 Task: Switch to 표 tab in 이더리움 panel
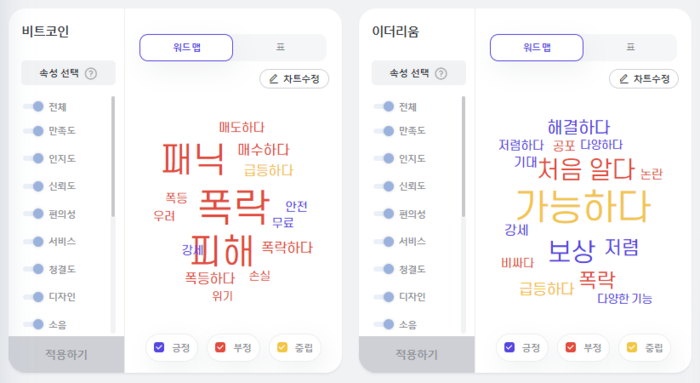(630, 47)
